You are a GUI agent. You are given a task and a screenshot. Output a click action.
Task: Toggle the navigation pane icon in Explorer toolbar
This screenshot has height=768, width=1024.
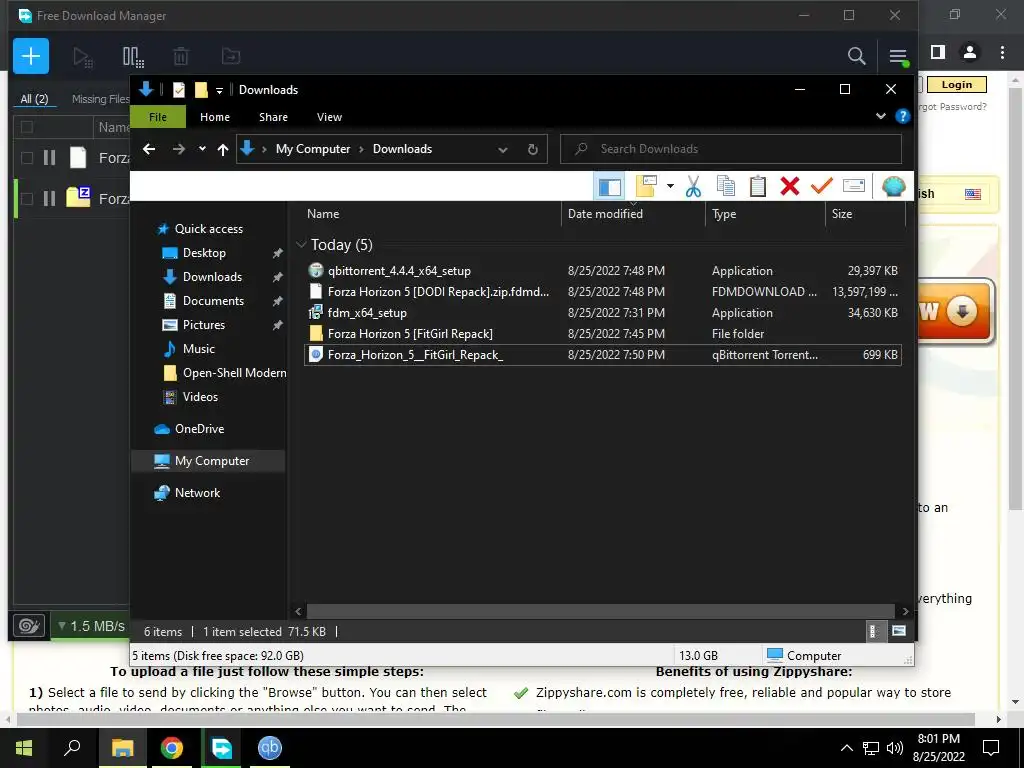click(x=609, y=187)
